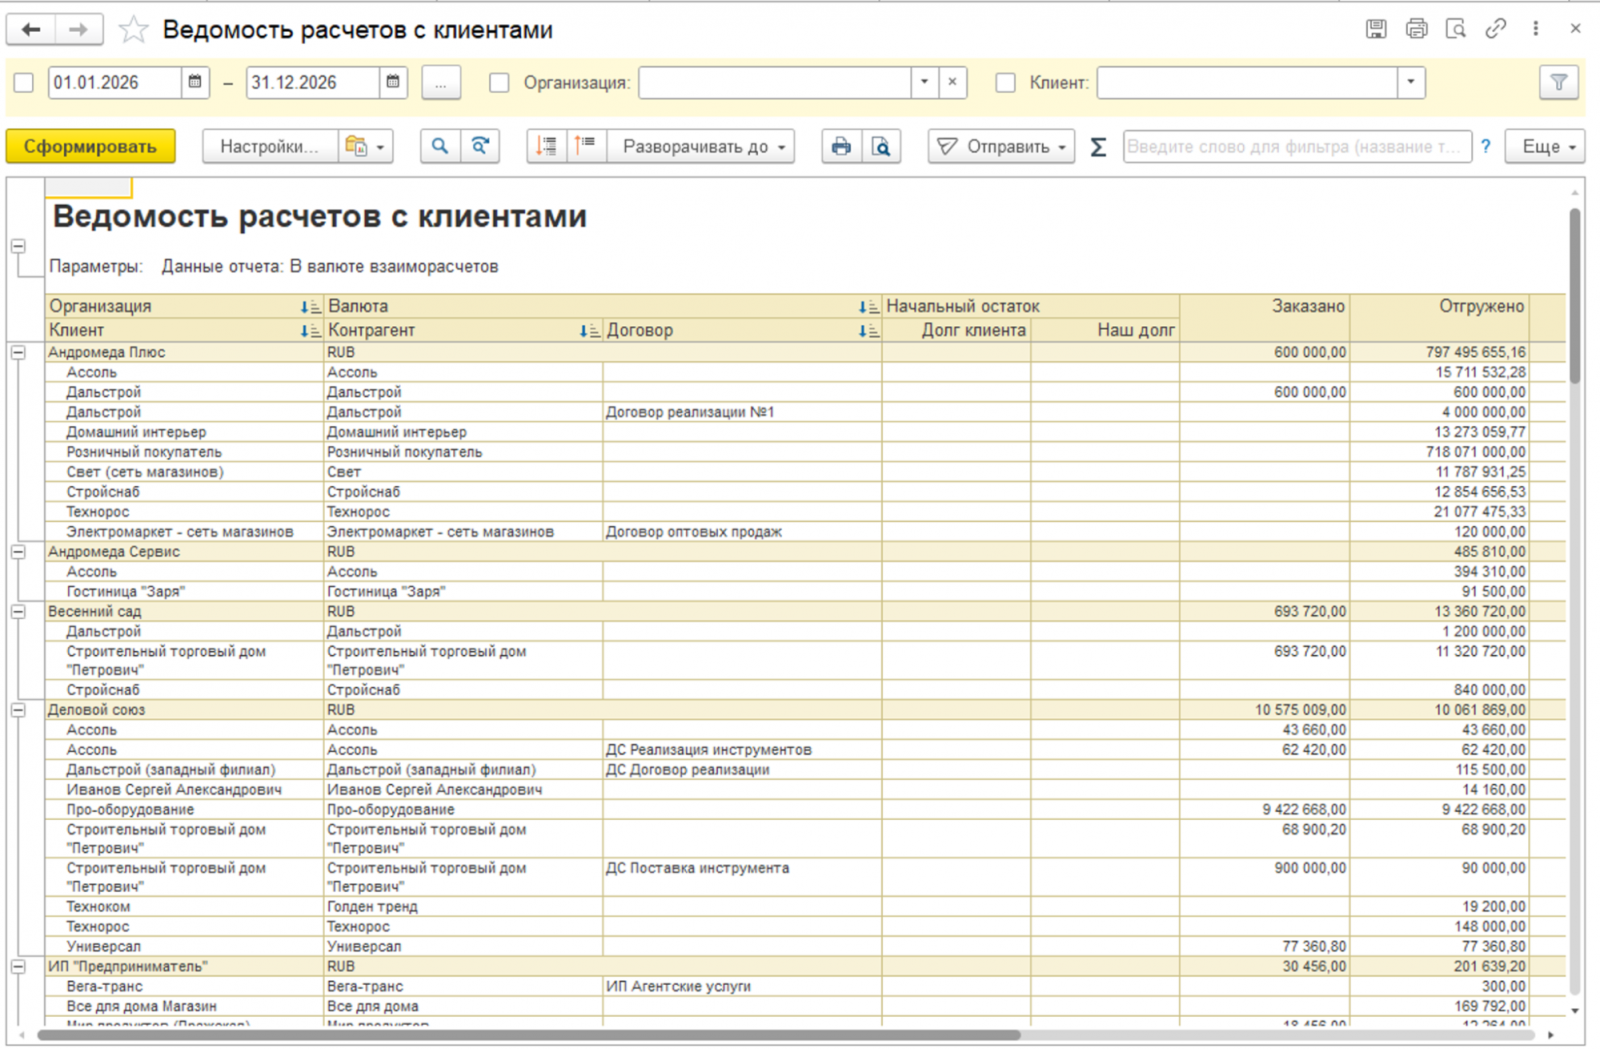Expand all groups icon
The height and width of the screenshot is (1049, 1600).
(587, 146)
